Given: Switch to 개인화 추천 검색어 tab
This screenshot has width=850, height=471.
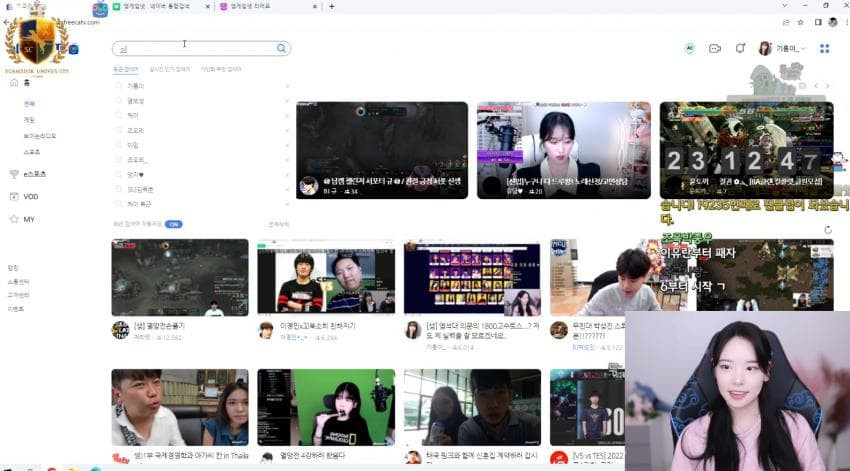Looking at the screenshot, I should click(x=221, y=69).
